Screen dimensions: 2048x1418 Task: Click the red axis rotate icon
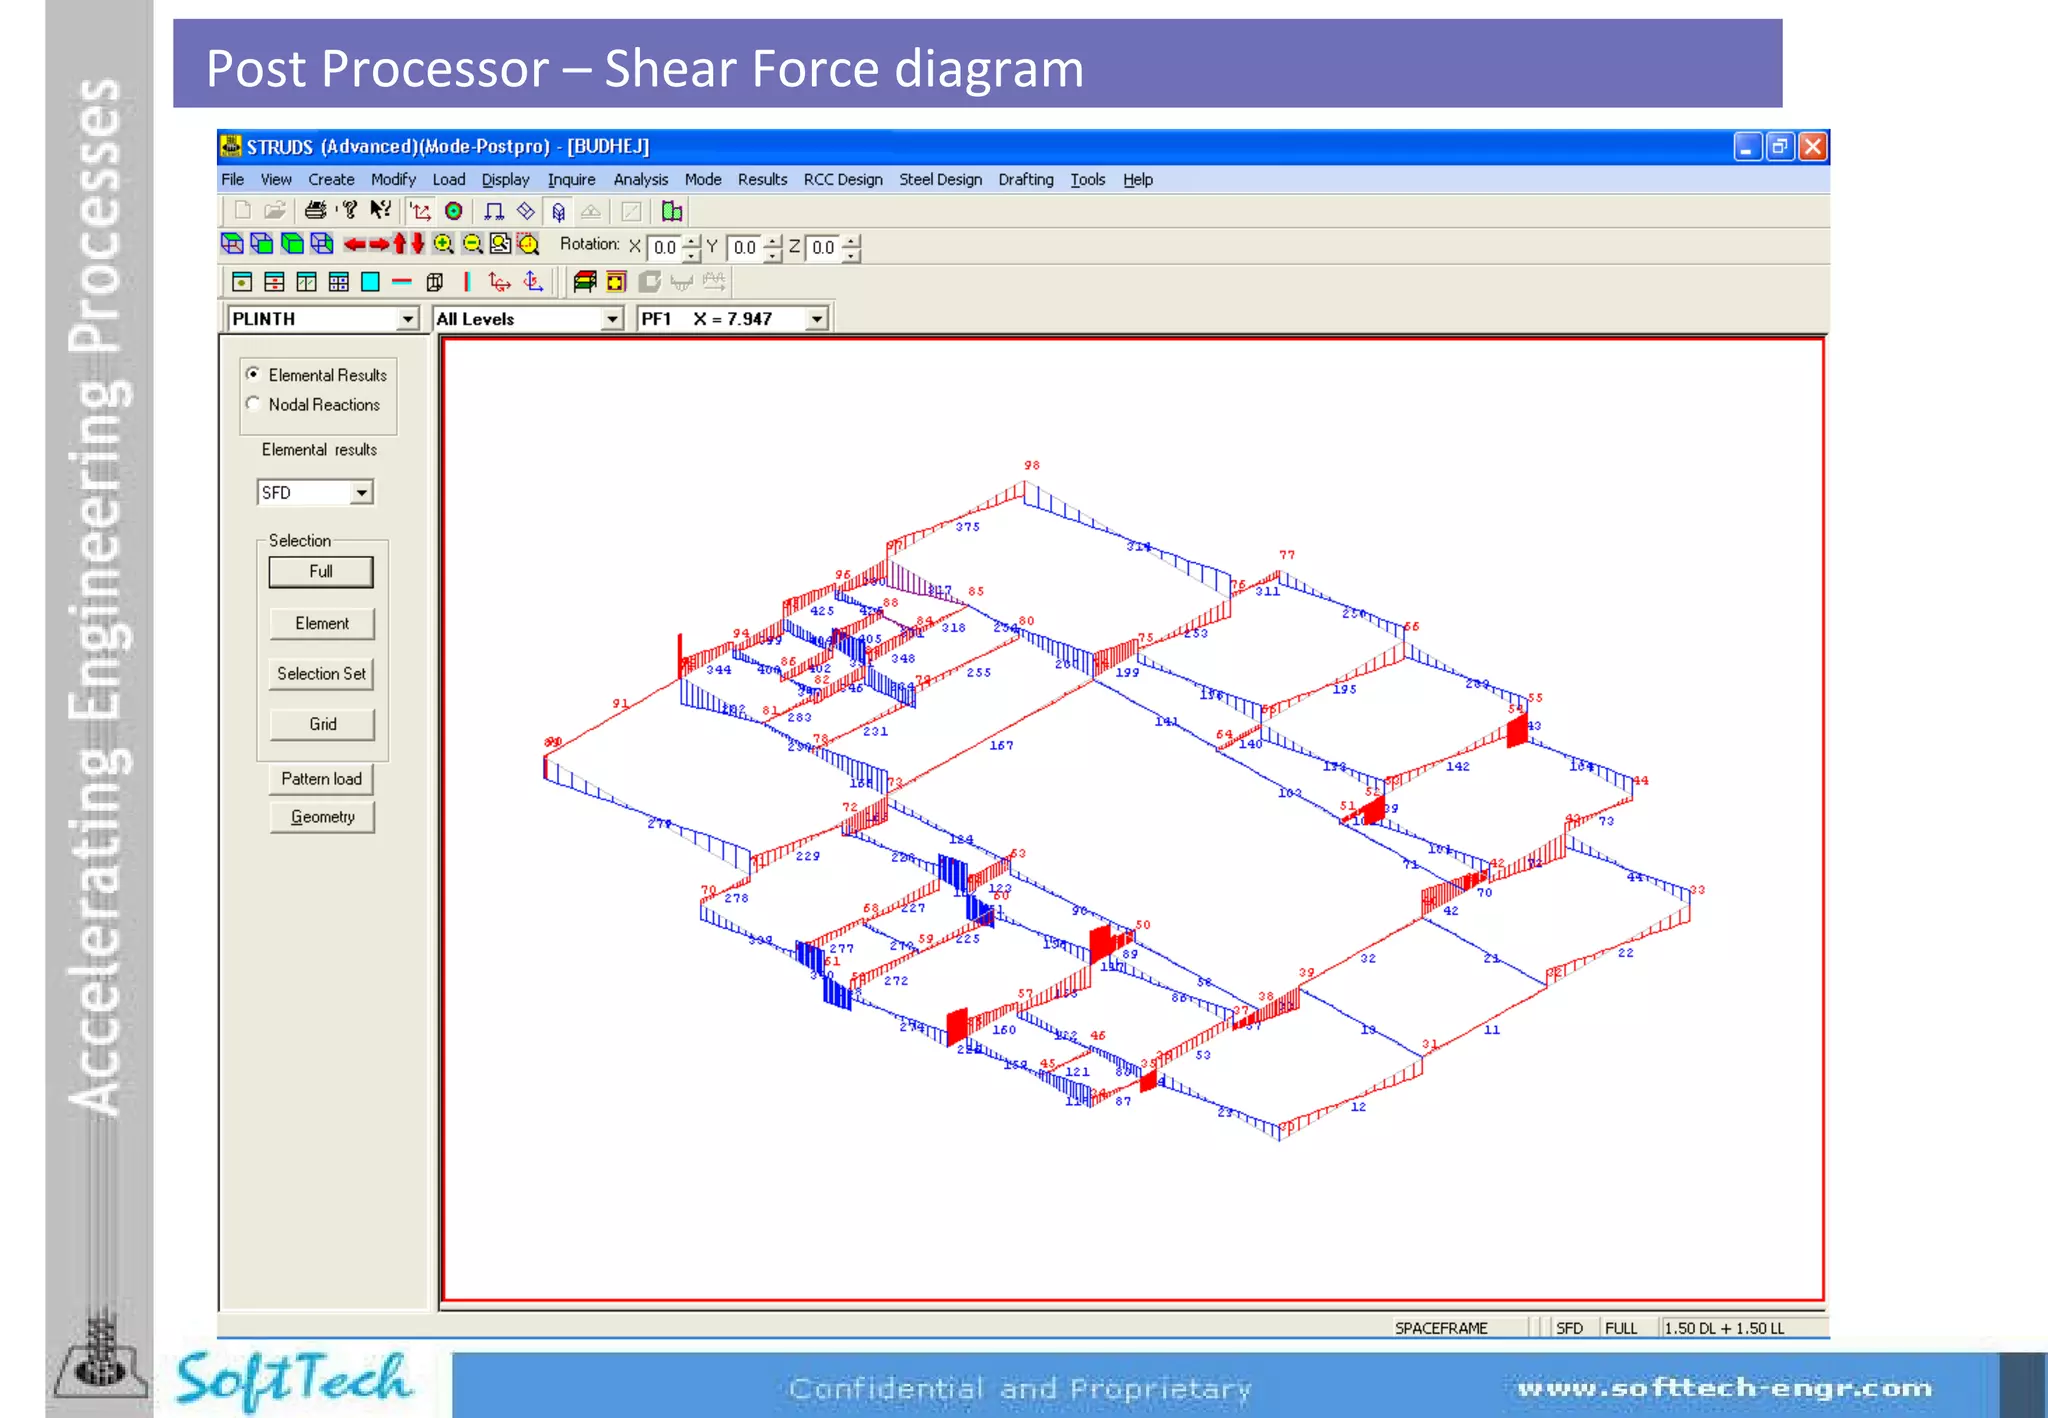tap(499, 282)
